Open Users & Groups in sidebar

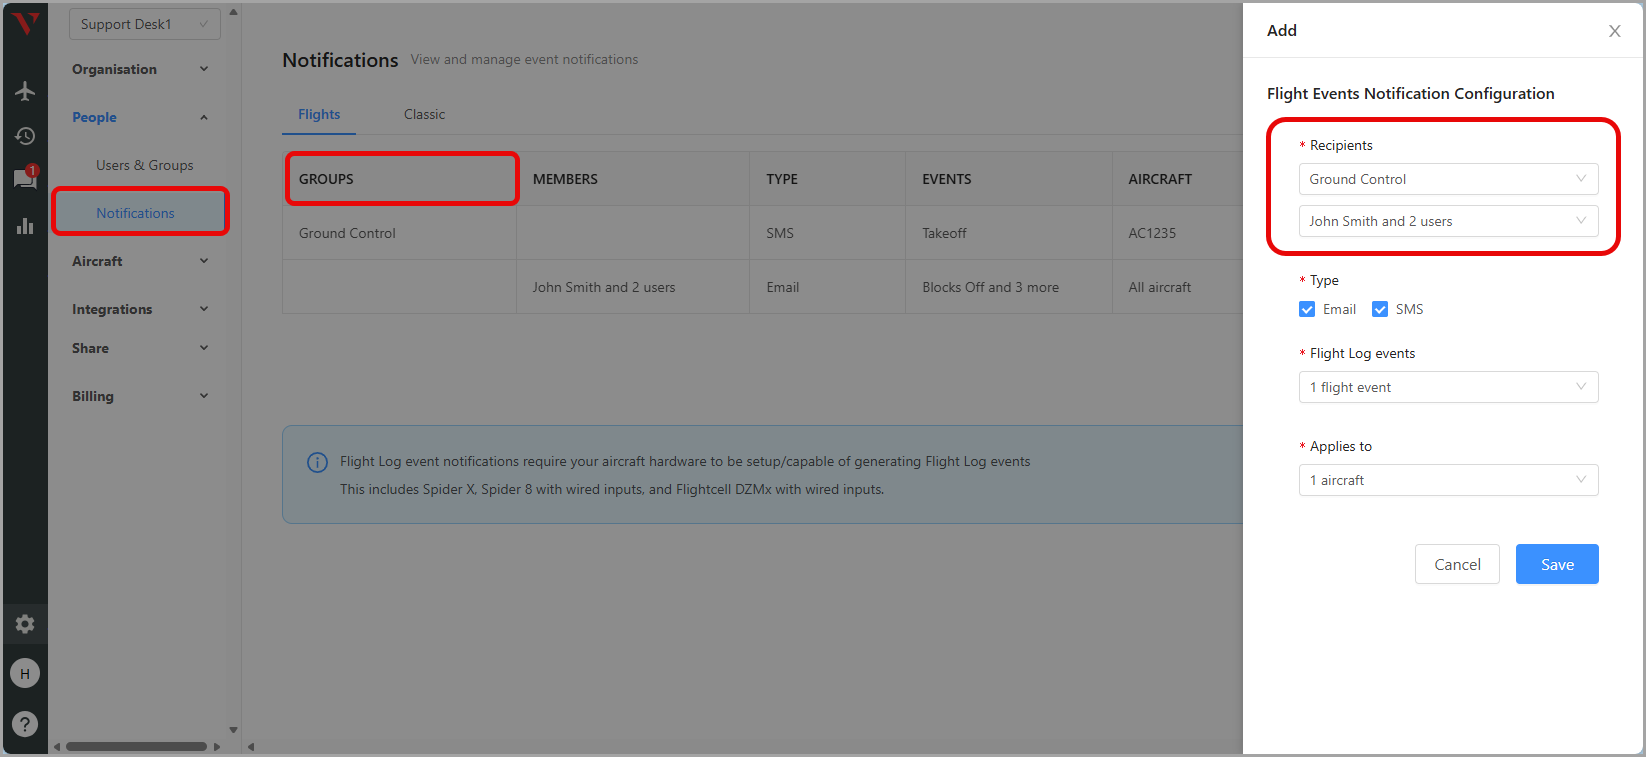tap(145, 165)
